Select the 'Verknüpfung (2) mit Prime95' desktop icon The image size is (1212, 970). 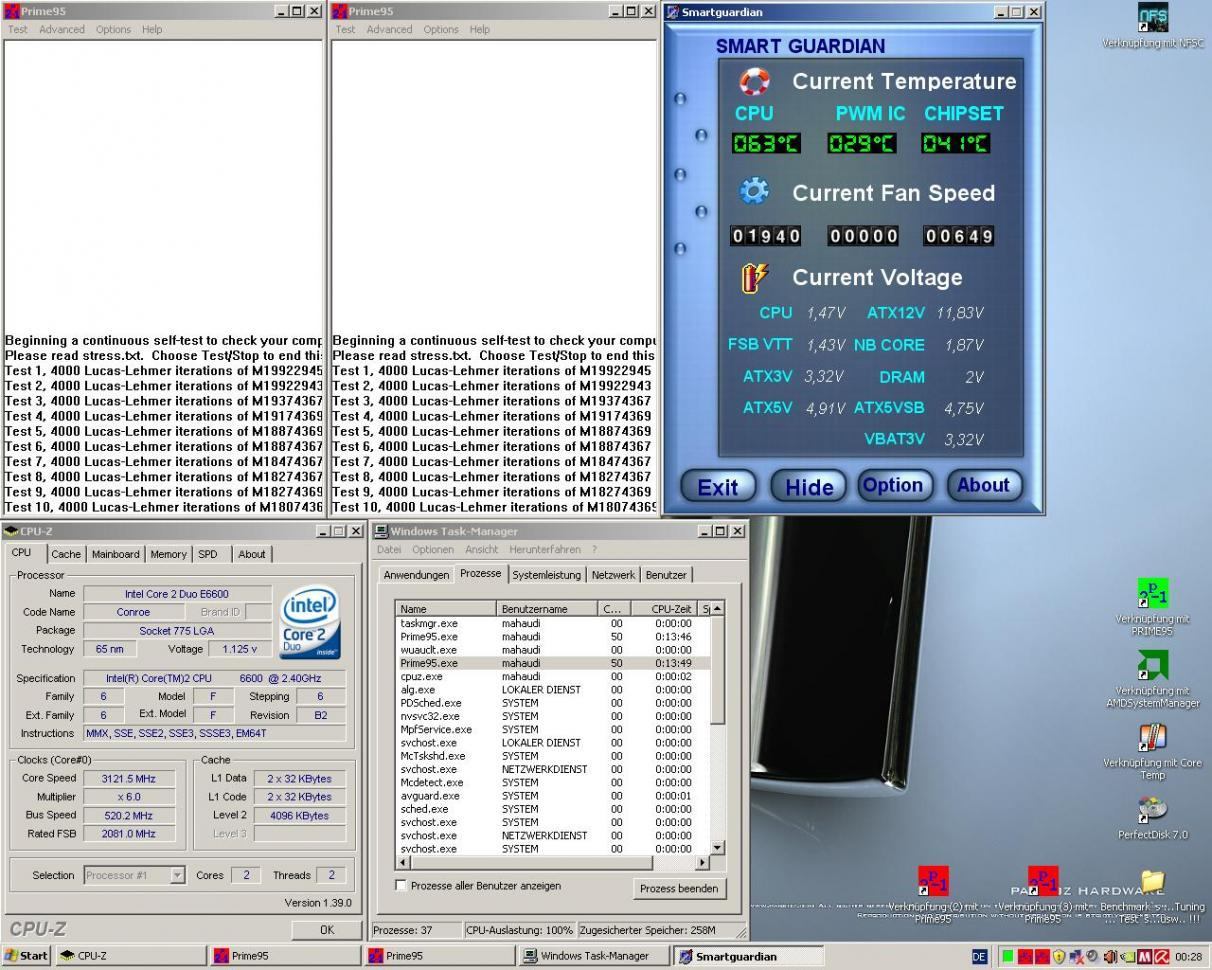[933, 881]
